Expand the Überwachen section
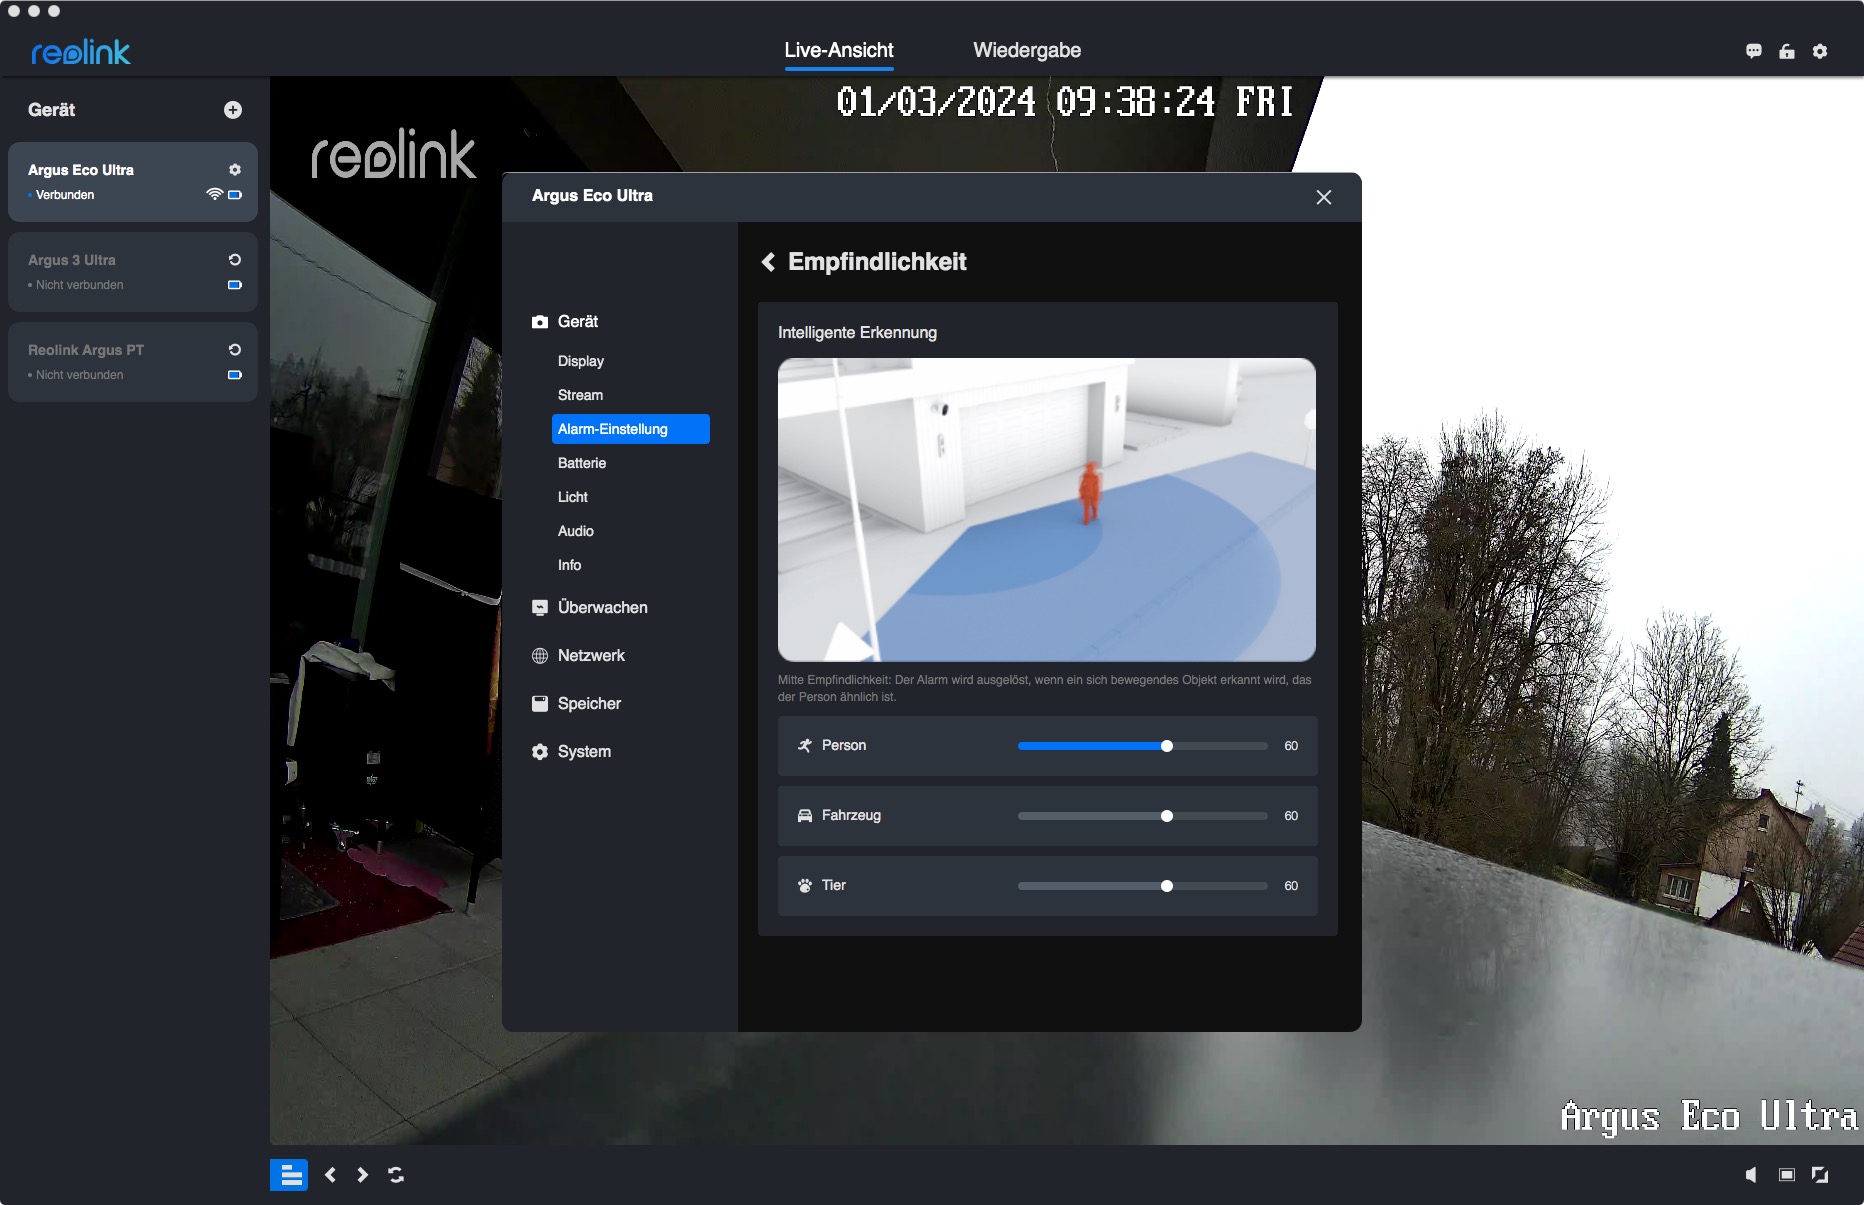 (602, 608)
